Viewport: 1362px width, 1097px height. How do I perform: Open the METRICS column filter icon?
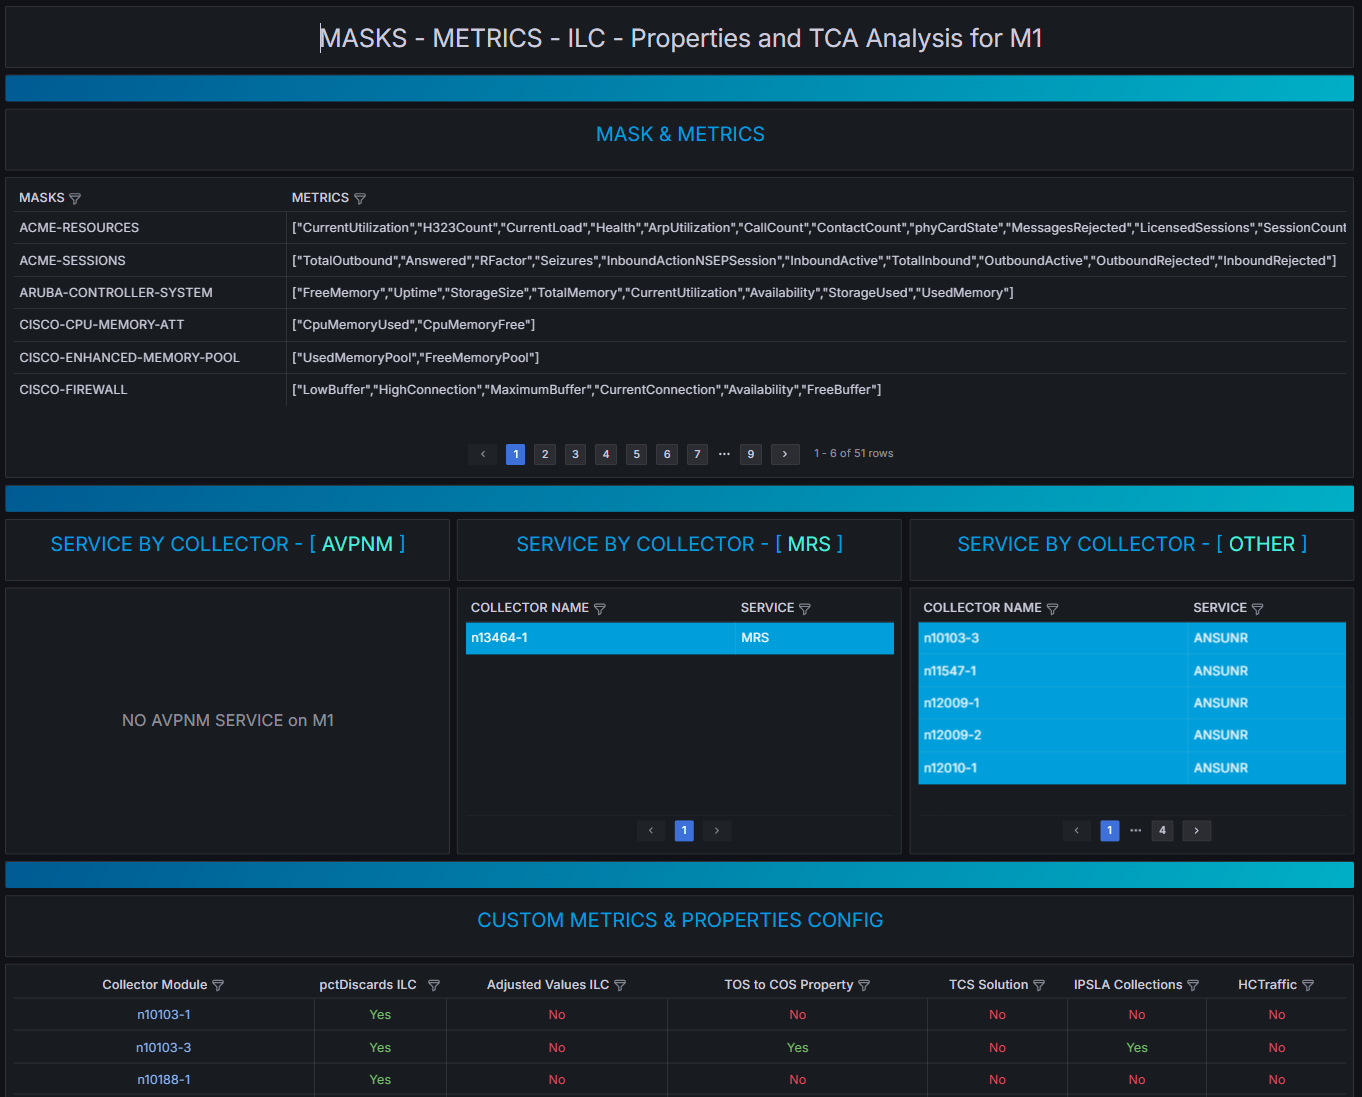pyautogui.click(x=360, y=199)
